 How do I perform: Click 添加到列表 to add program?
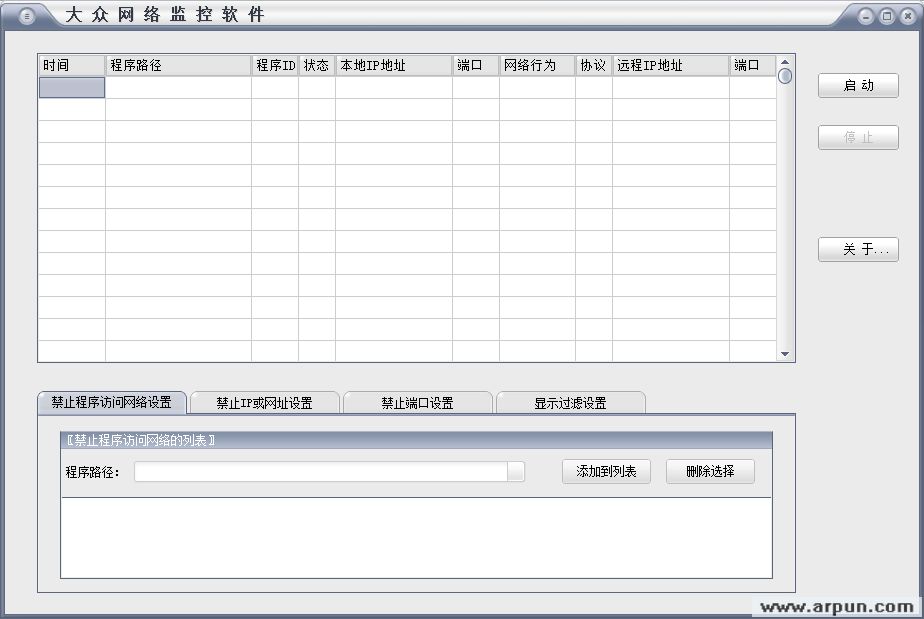click(606, 472)
